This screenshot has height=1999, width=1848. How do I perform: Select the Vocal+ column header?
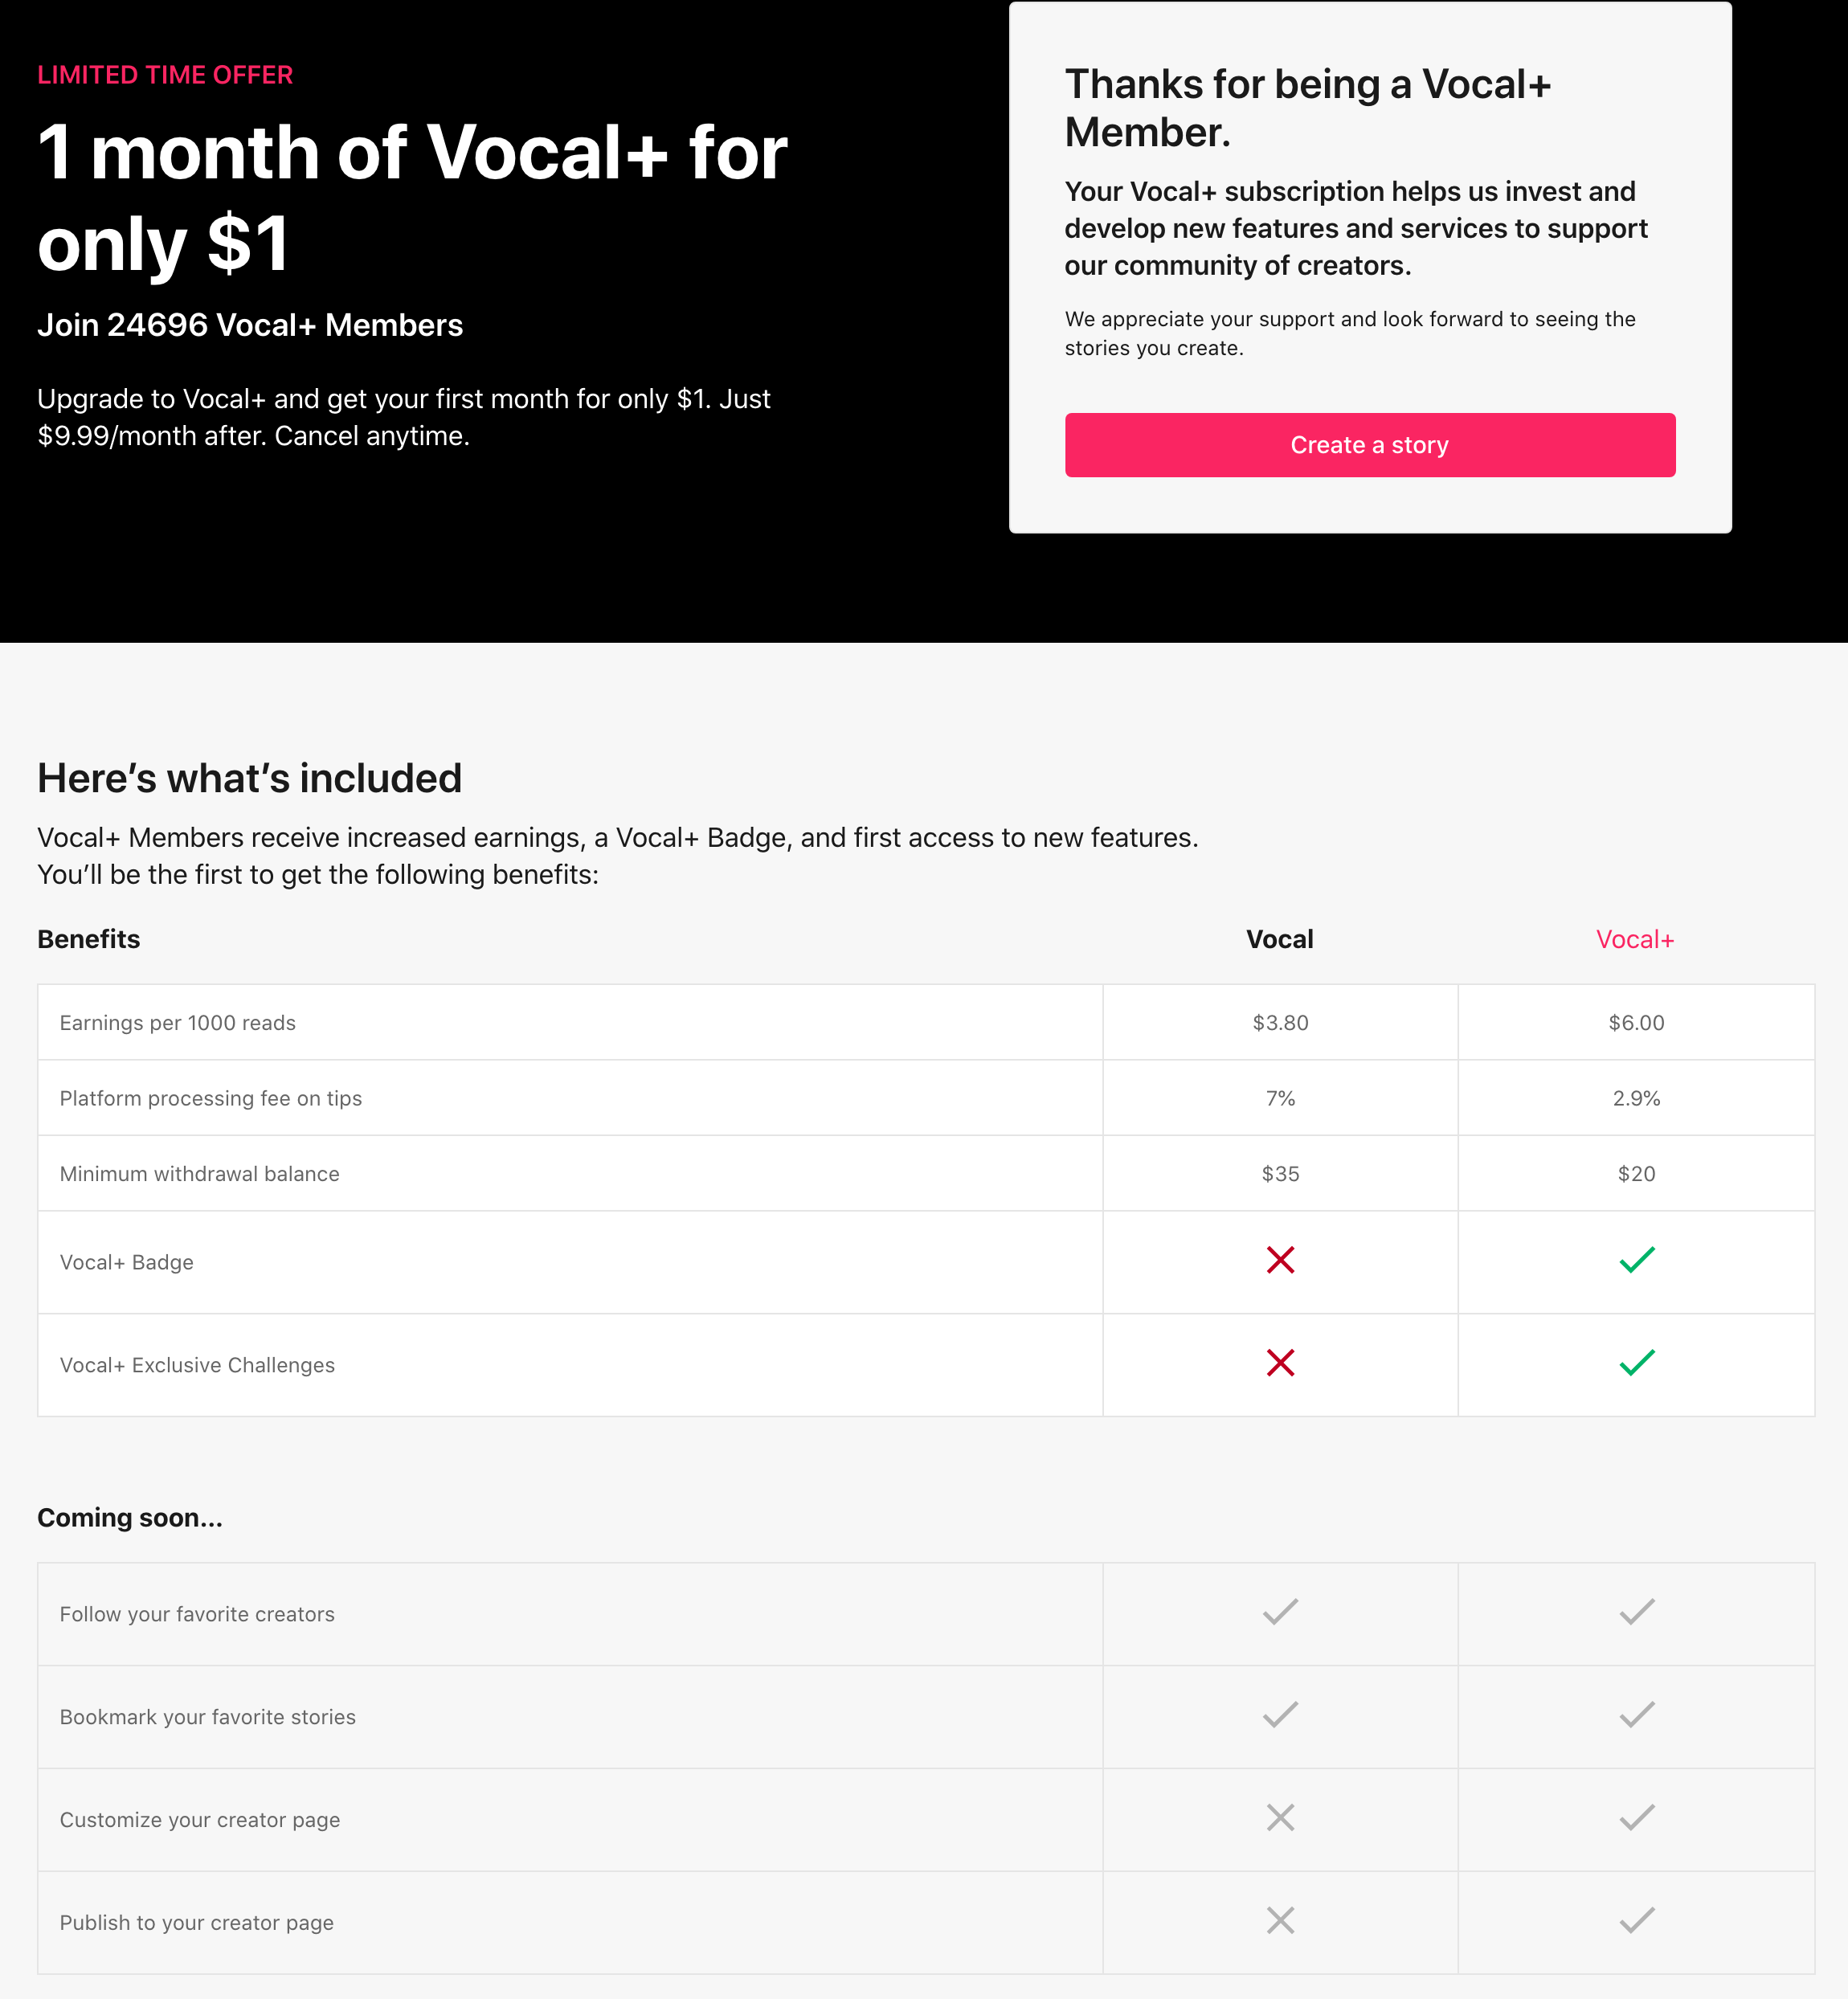tap(1635, 939)
